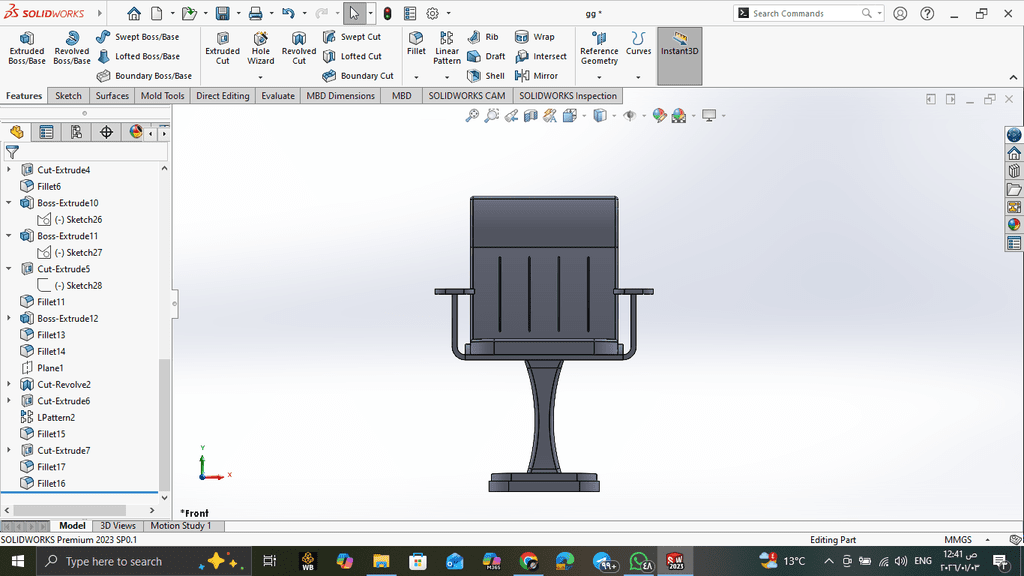Toggle the feature tree filter icon
The width and height of the screenshot is (1024, 576).
point(12,152)
